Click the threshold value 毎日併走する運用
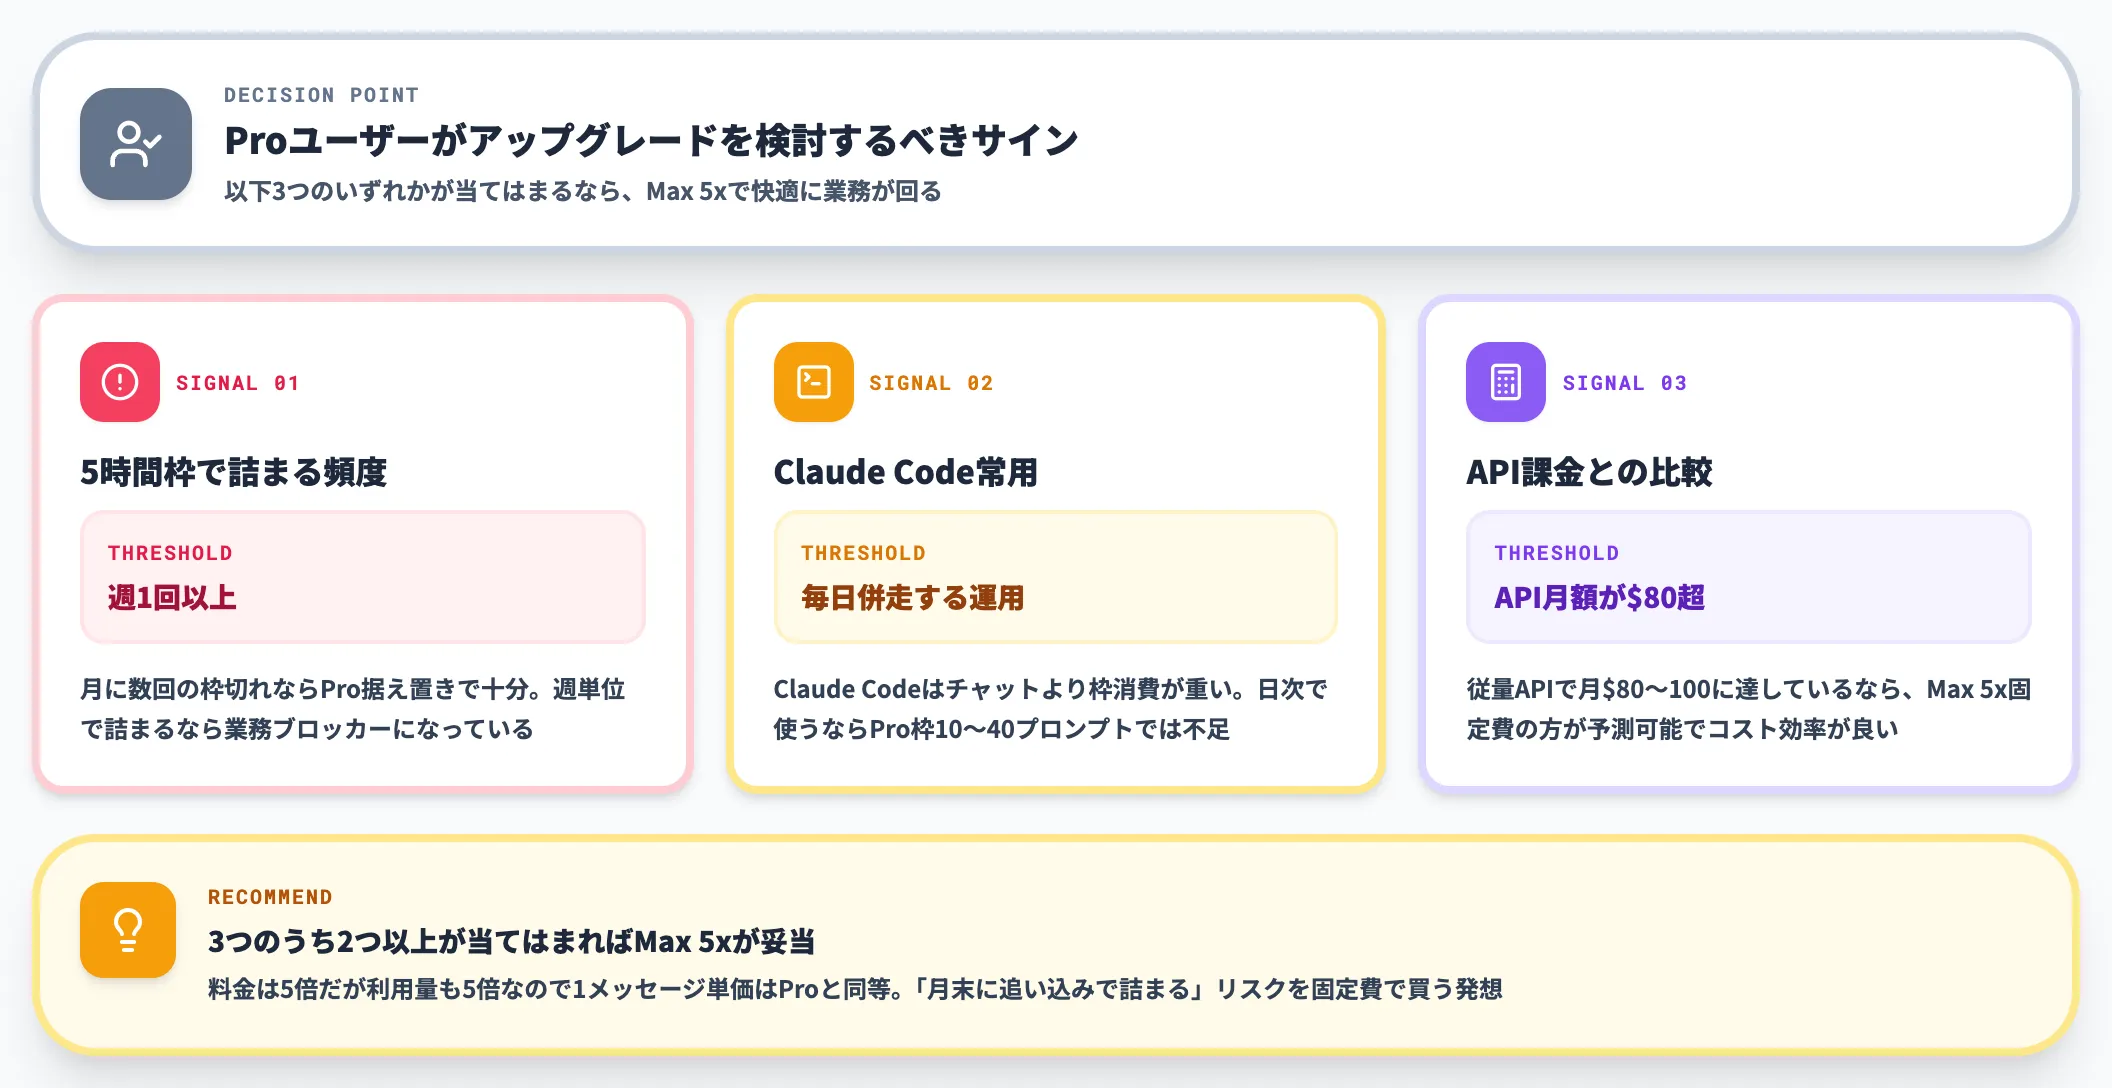2112x1088 pixels. 912,598
